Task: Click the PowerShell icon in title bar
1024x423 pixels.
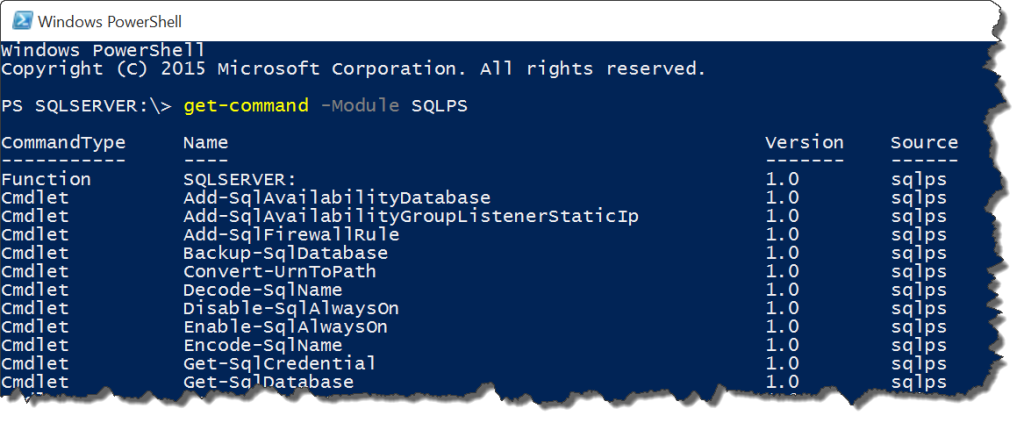Action: tap(22, 21)
